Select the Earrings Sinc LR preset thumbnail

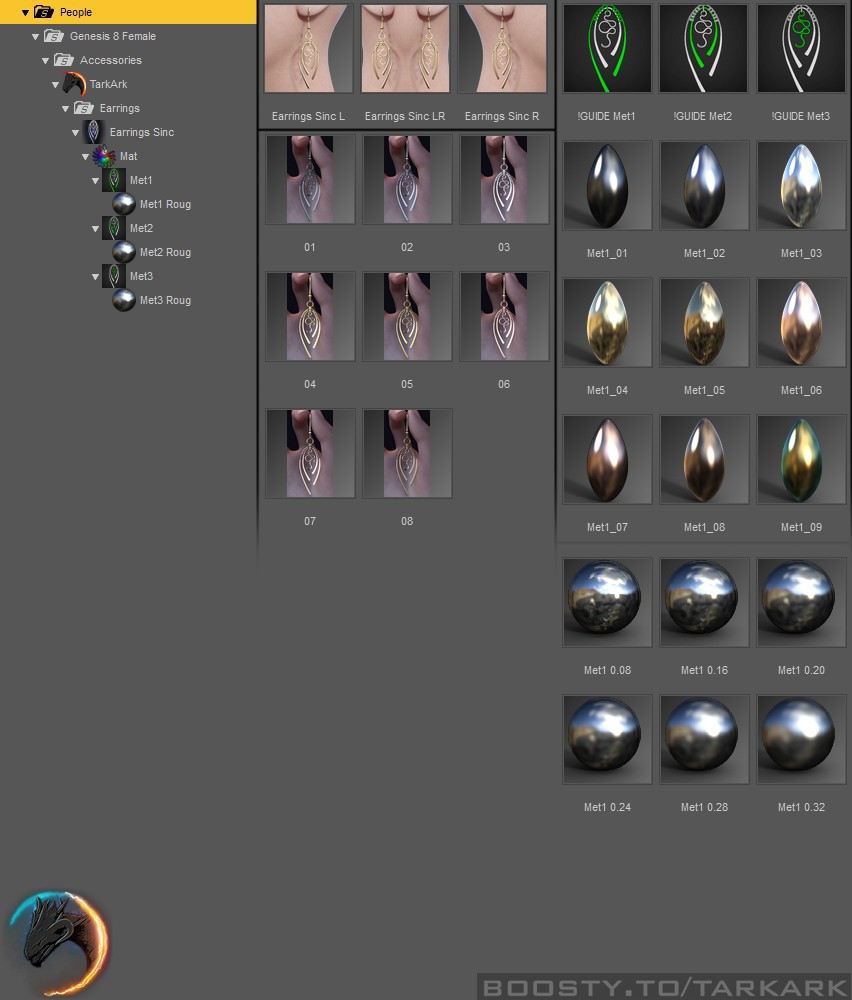pos(405,48)
